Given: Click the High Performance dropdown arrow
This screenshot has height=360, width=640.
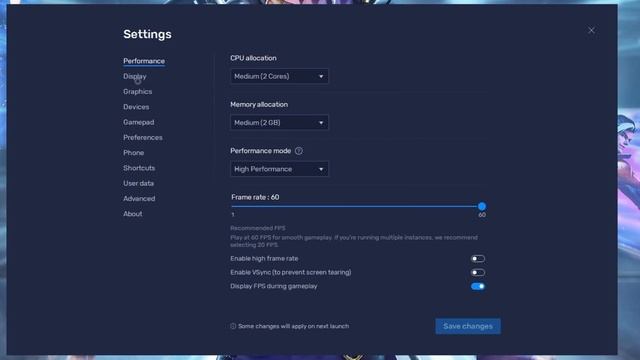Looking at the screenshot, I should tap(321, 169).
